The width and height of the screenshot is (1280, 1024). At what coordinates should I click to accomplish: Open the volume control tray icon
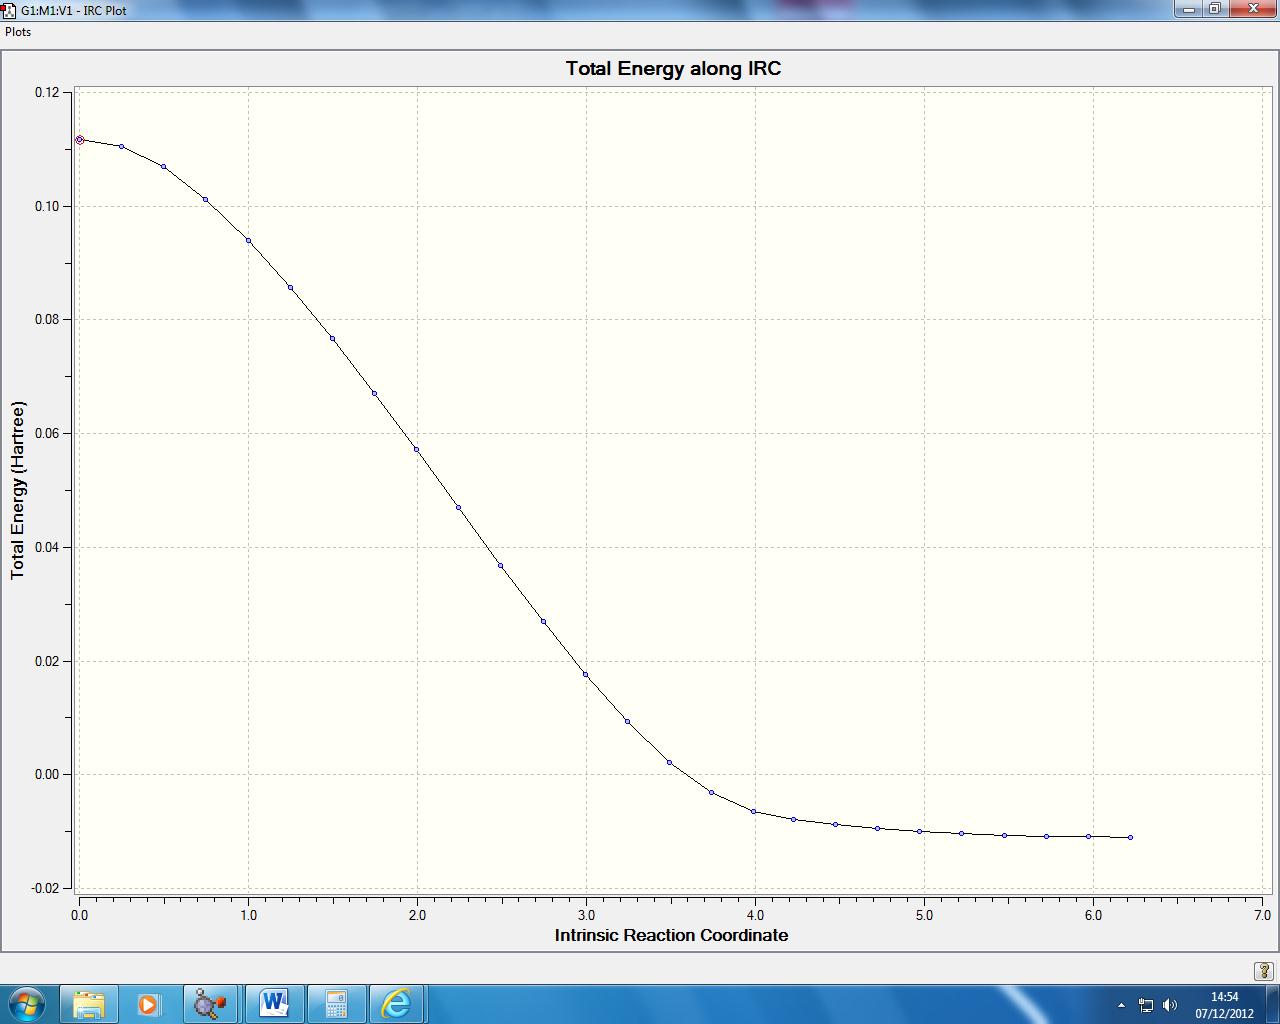[x=1170, y=1005]
